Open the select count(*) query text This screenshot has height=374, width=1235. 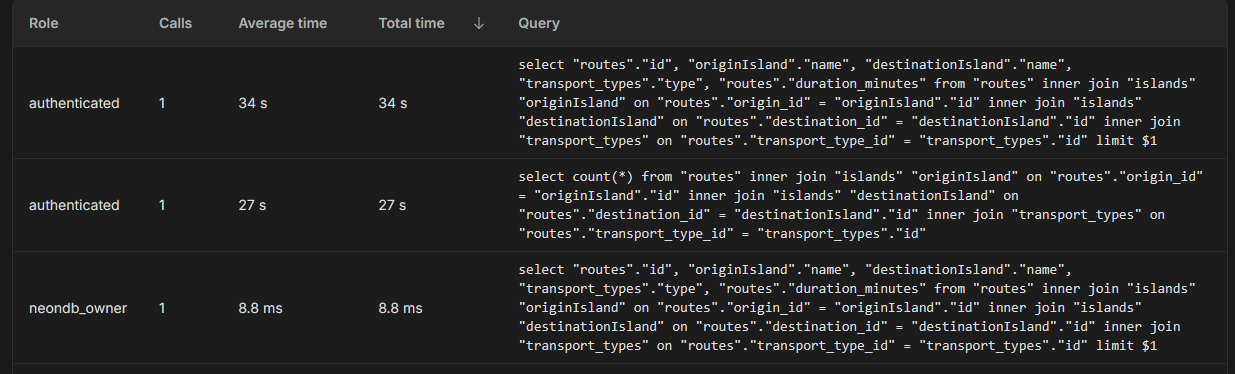click(861, 204)
